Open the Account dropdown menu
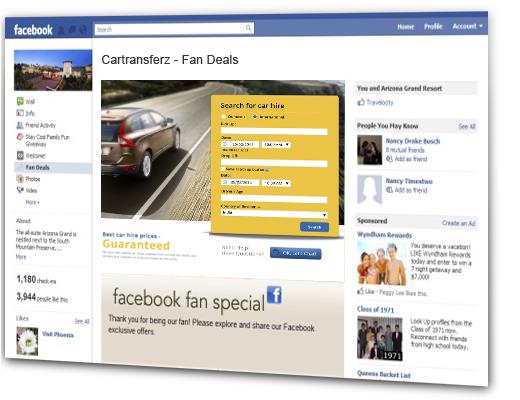This screenshot has width=520, height=400. click(x=467, y=26)
